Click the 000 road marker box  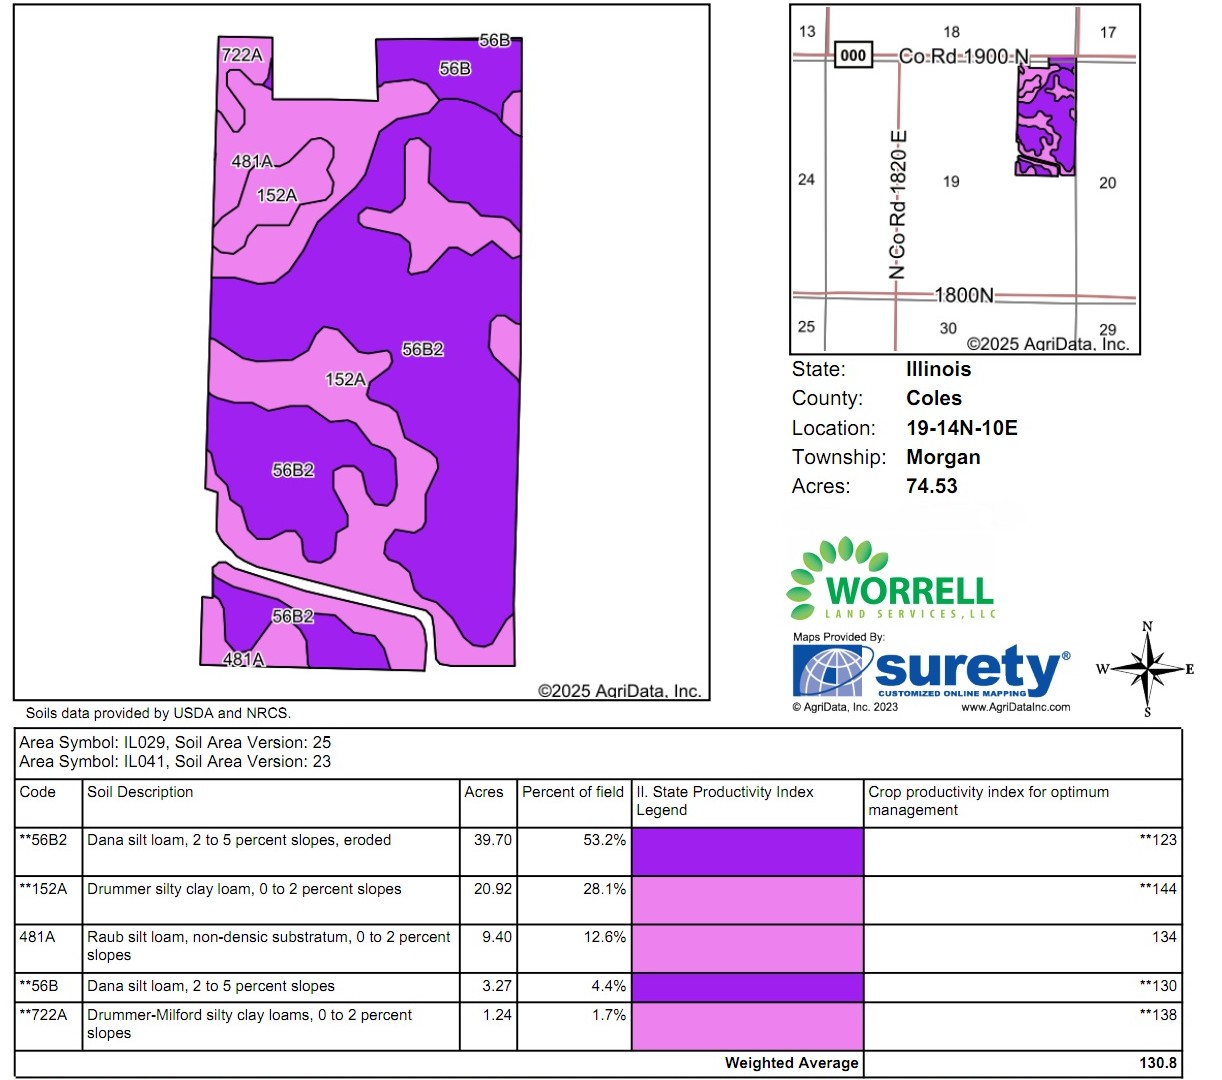[853, 55]
